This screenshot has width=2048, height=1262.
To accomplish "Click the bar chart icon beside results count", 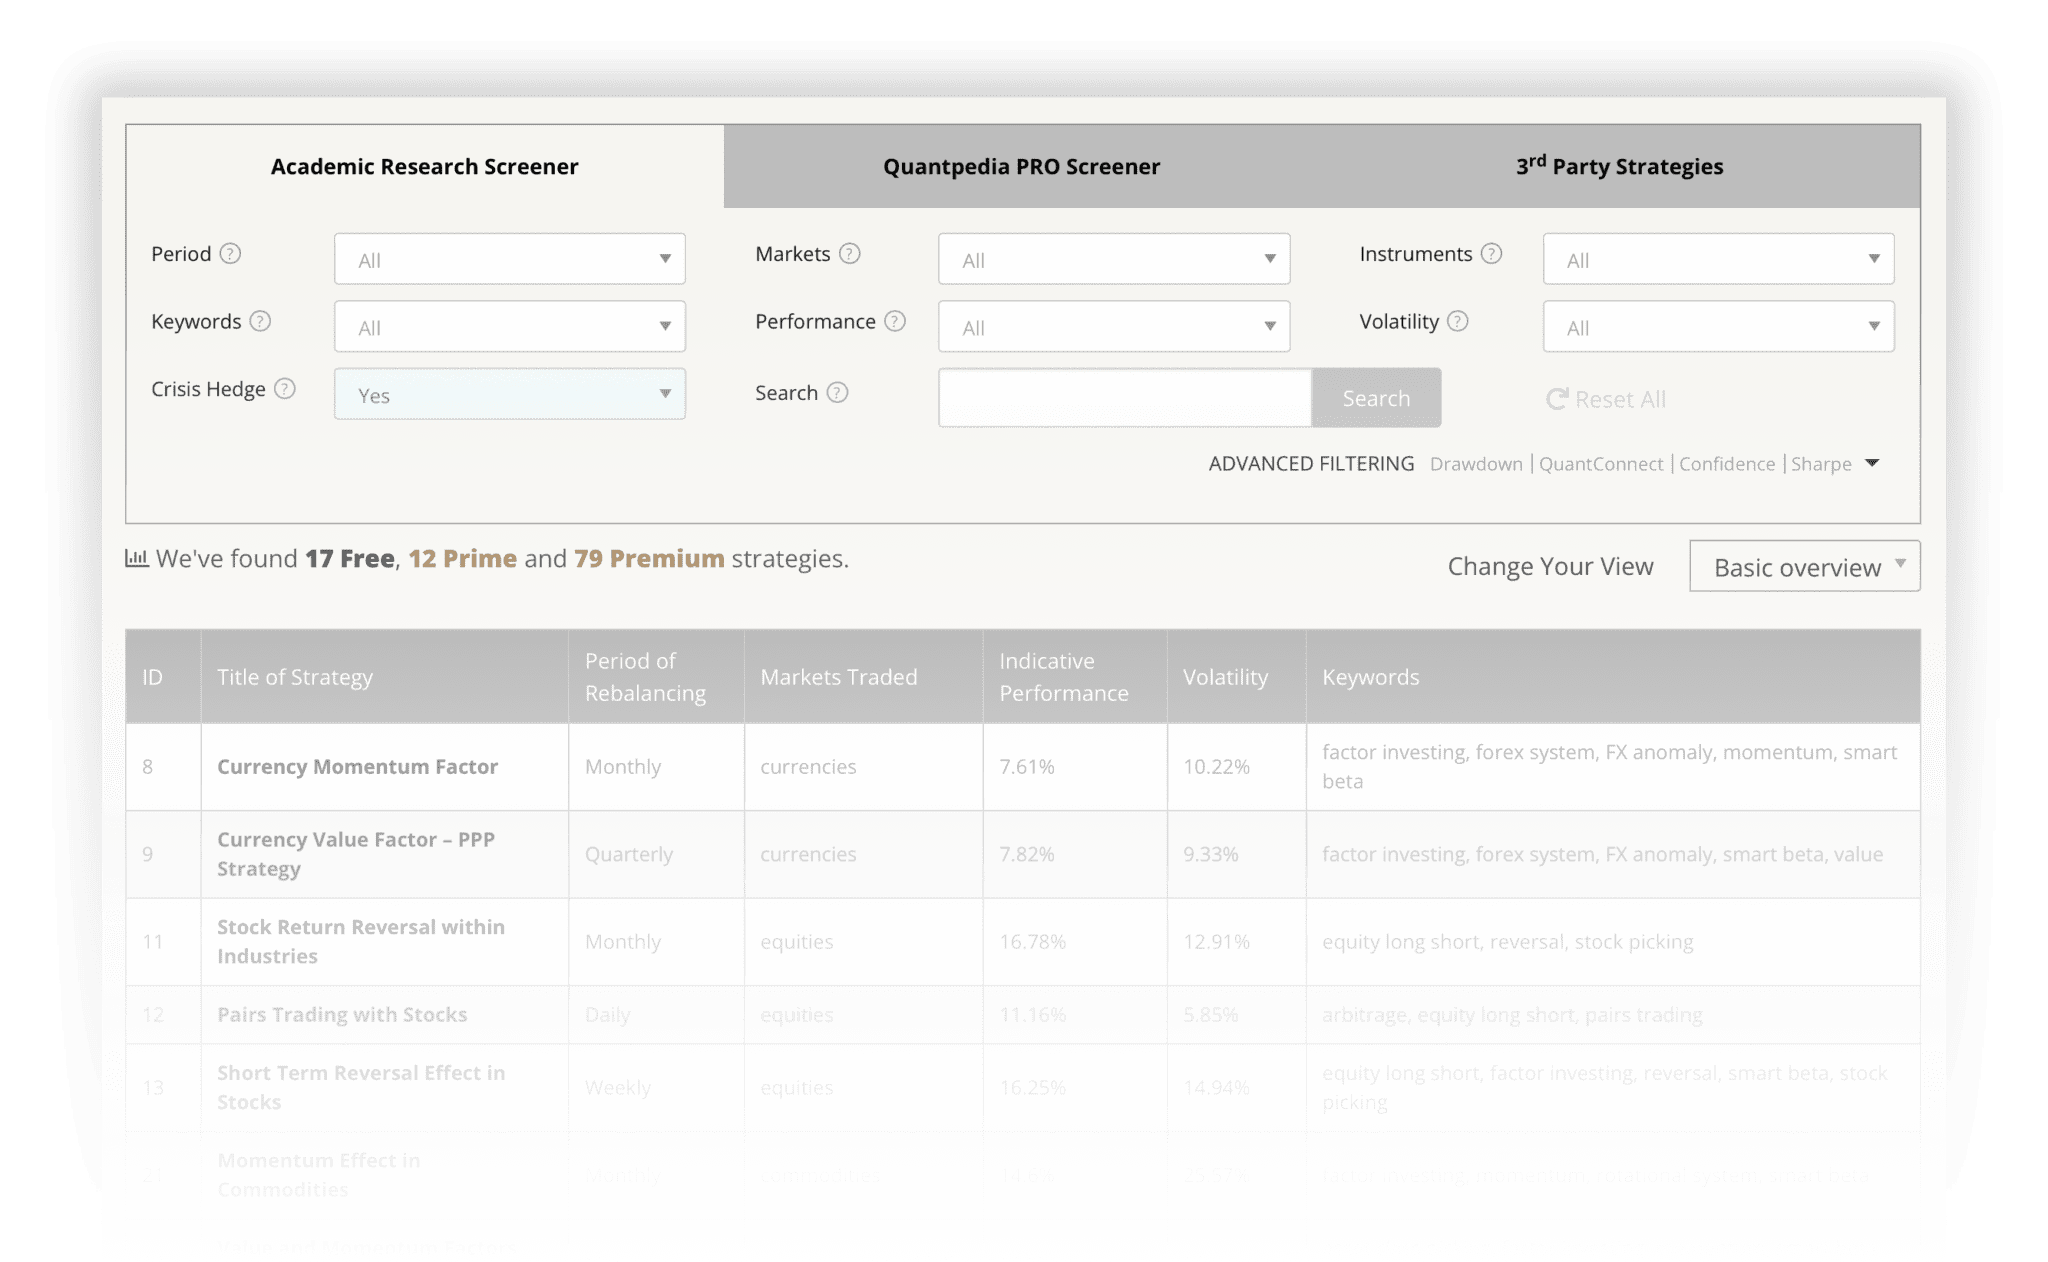I will tap(136, 558).
